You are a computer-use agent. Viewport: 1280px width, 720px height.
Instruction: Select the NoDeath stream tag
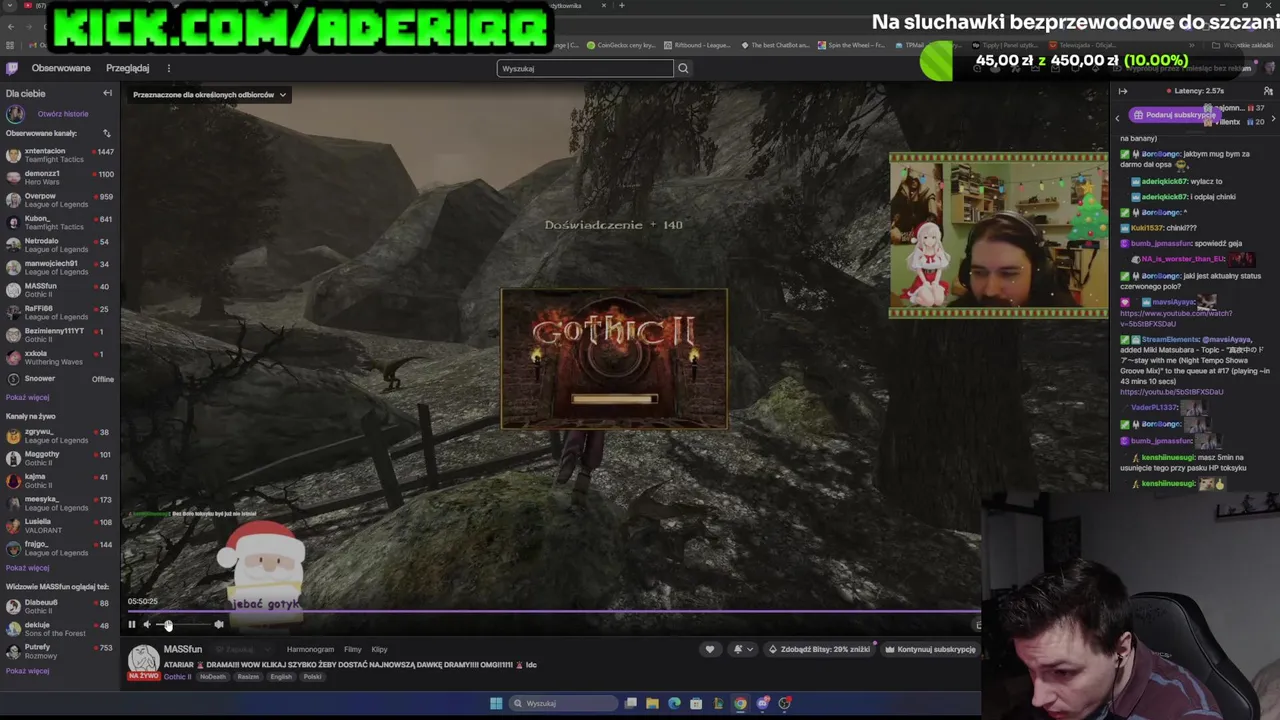213,677
